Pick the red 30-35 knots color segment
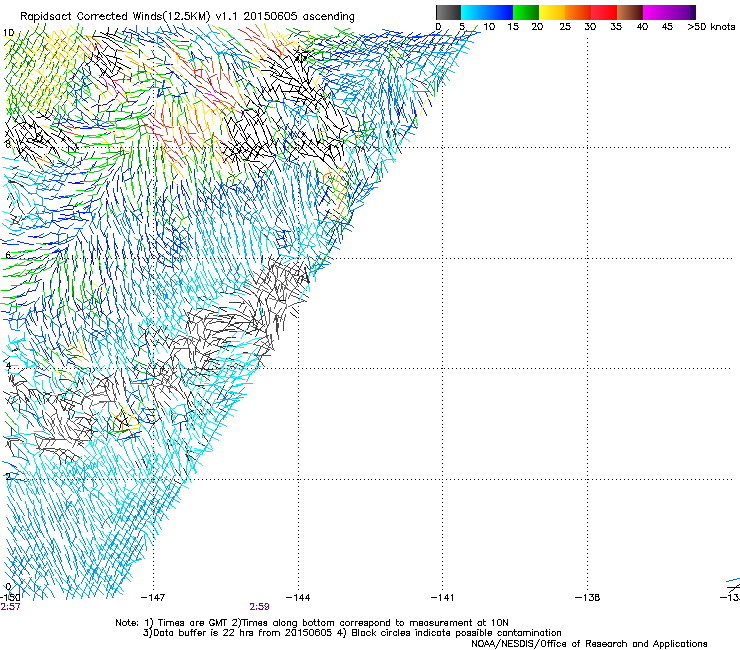 [604, 12]
